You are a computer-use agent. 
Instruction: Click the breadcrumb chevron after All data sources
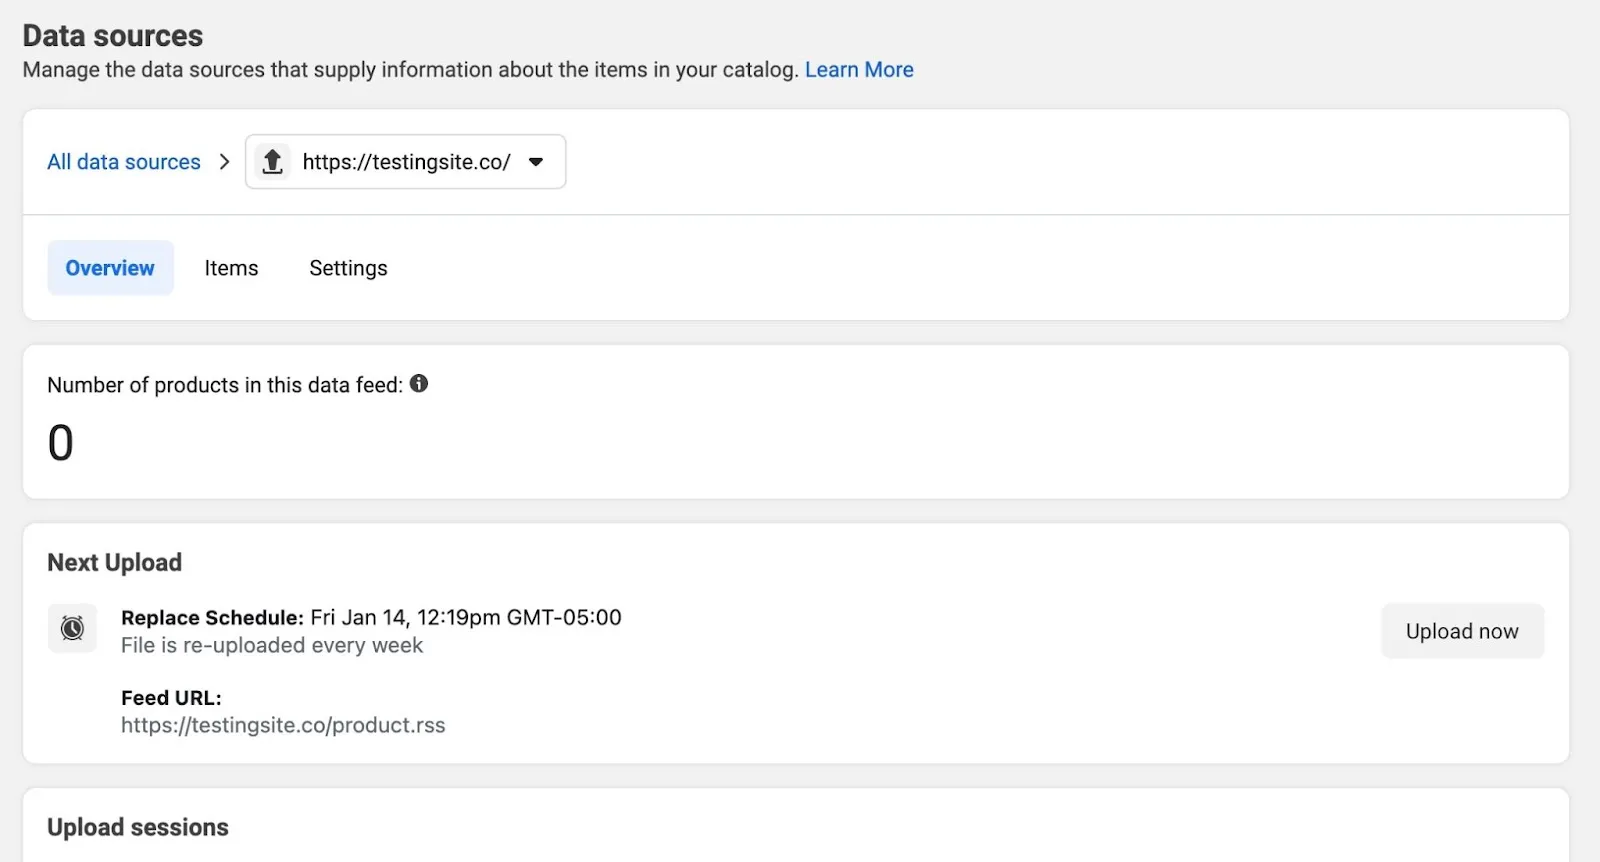[x=224, y=162]
